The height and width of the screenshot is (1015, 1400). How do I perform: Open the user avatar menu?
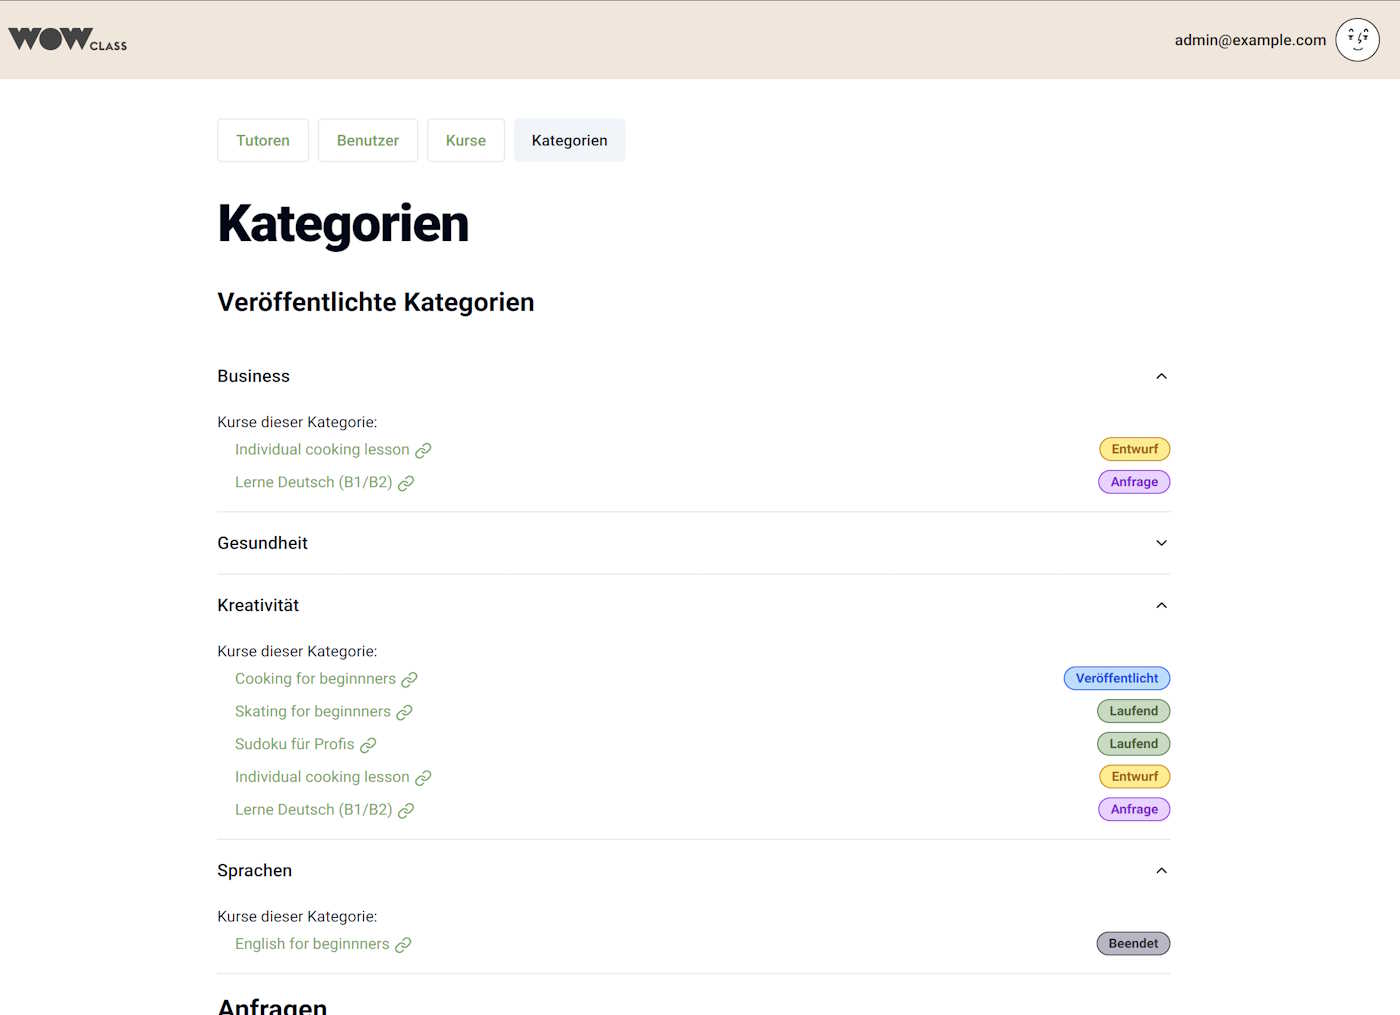click(x=1357, y=40)
